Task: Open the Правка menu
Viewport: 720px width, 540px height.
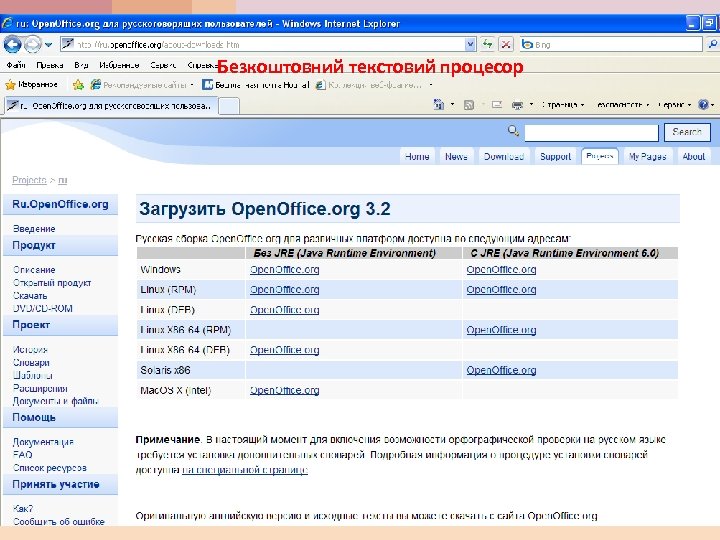Action: tap(50, 65)
